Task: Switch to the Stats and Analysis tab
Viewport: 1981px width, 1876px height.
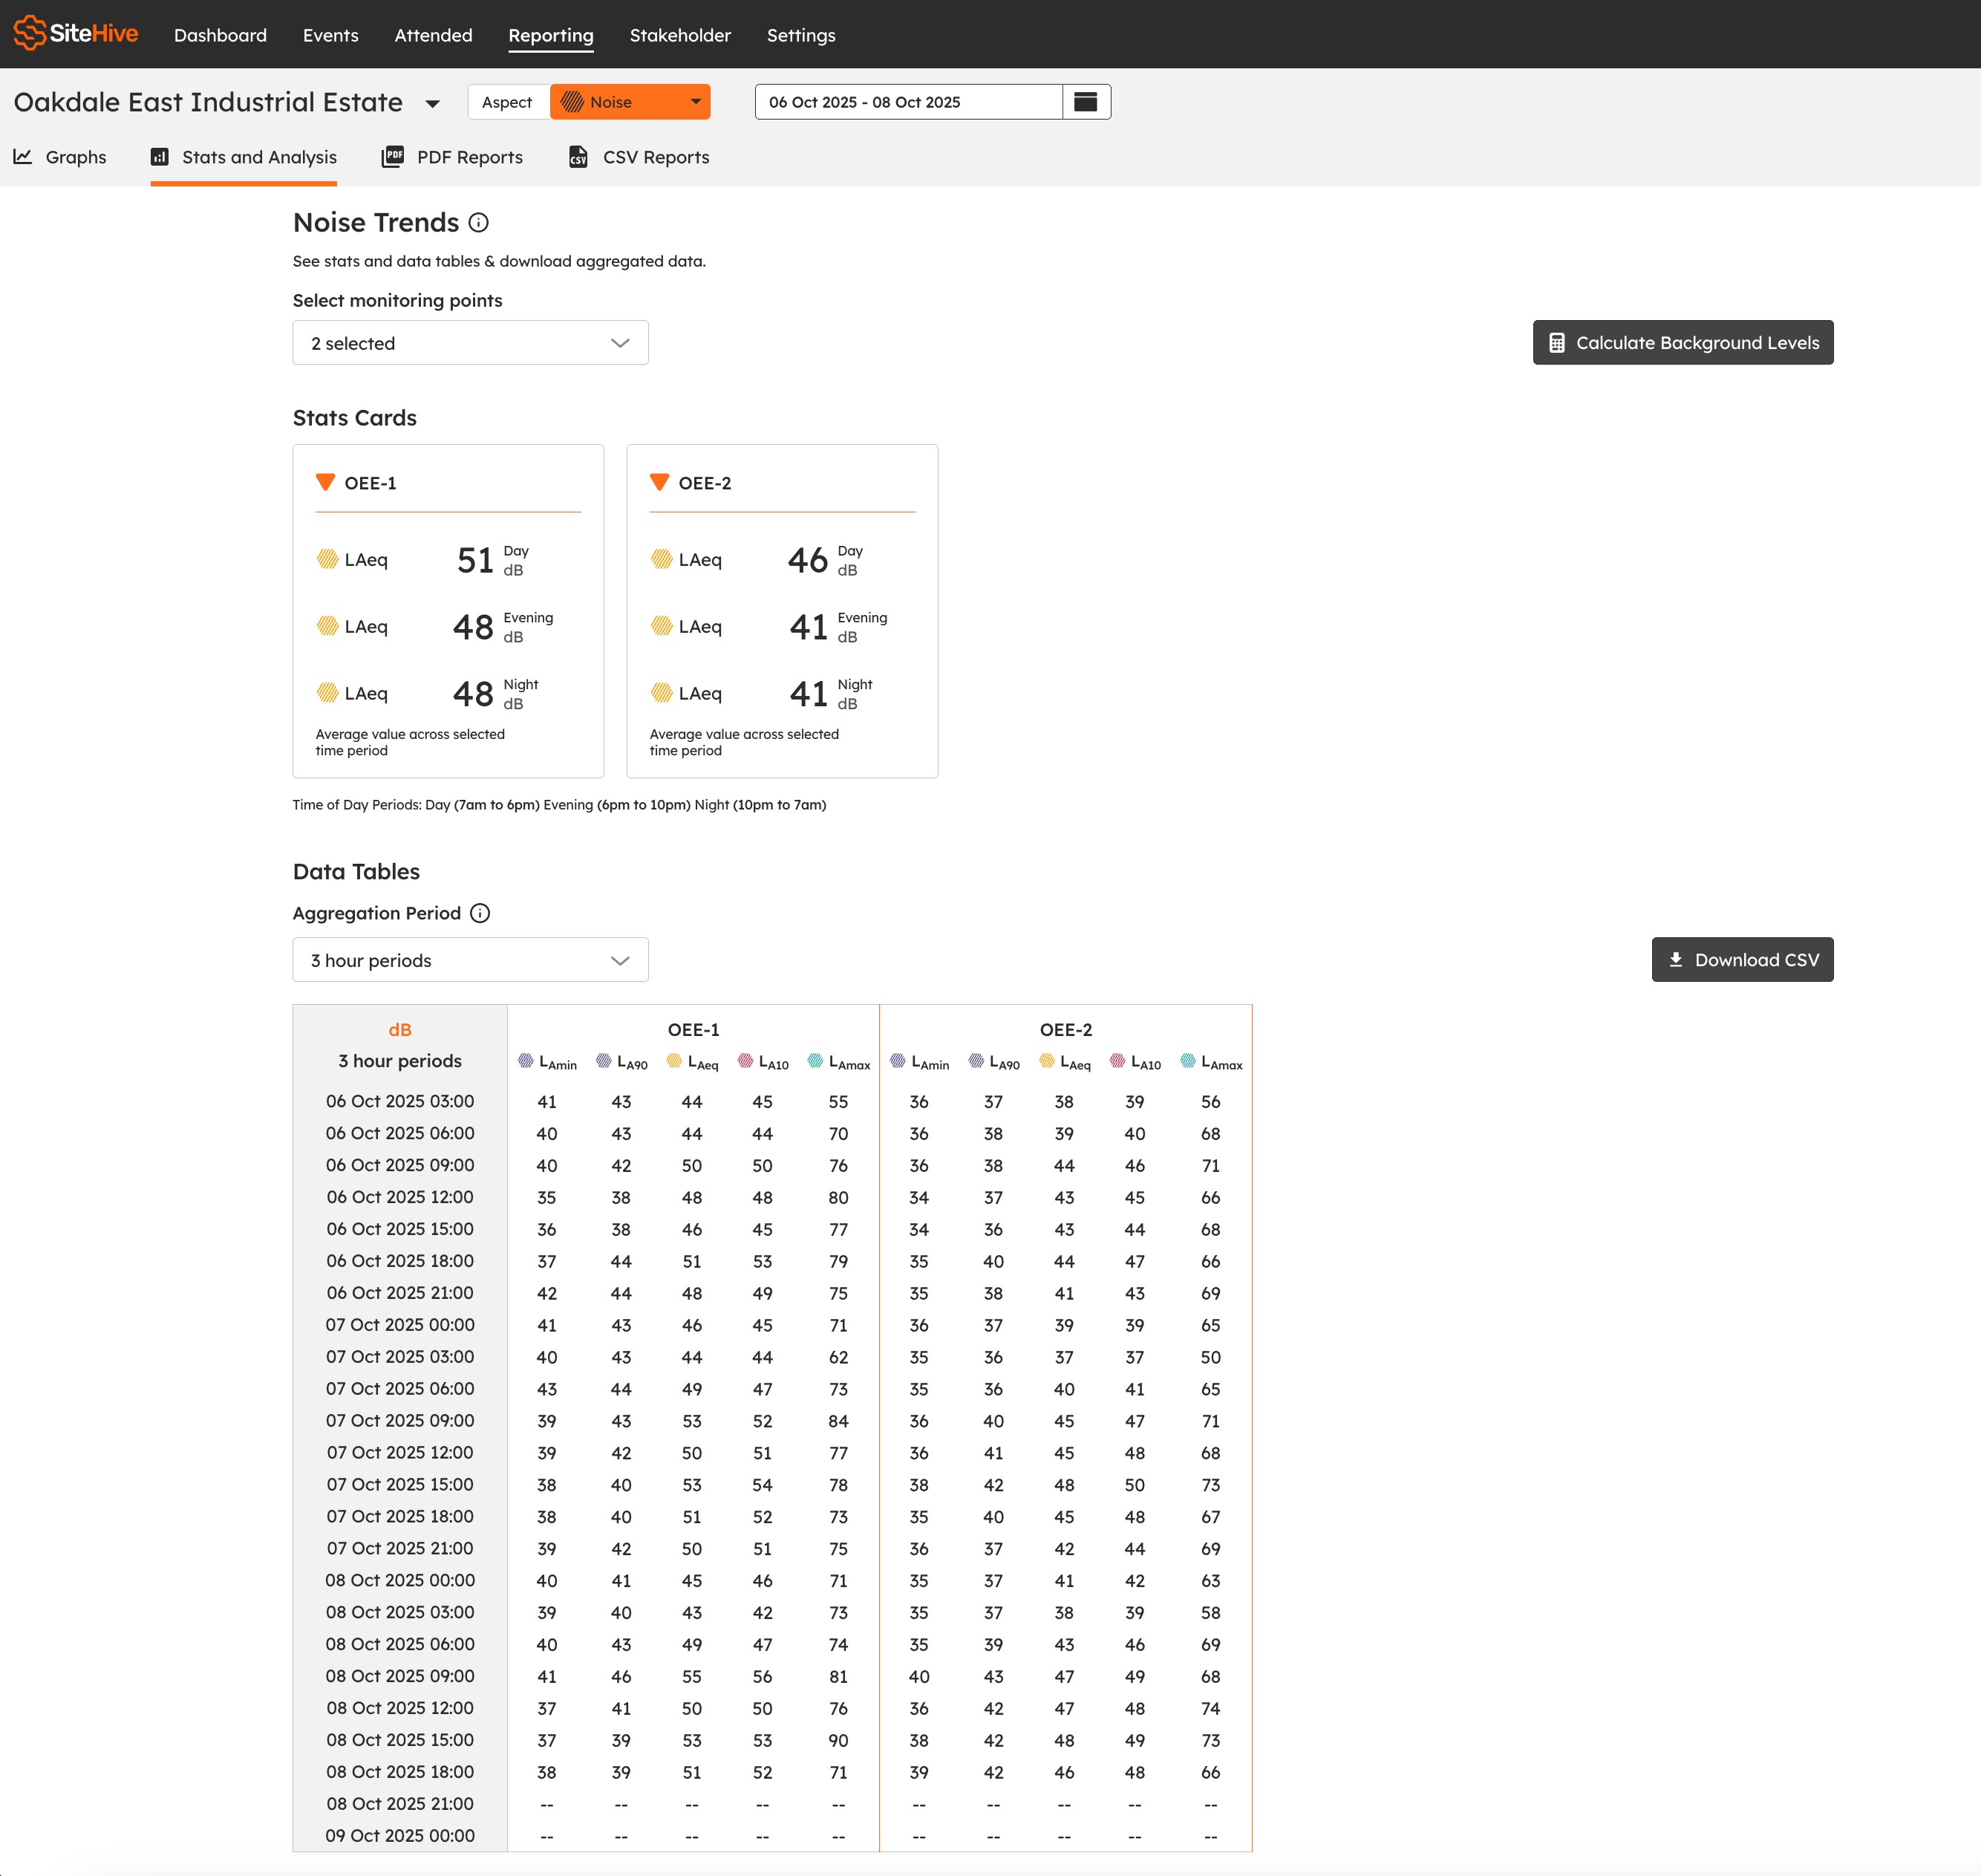Action: tap(244, 157)
